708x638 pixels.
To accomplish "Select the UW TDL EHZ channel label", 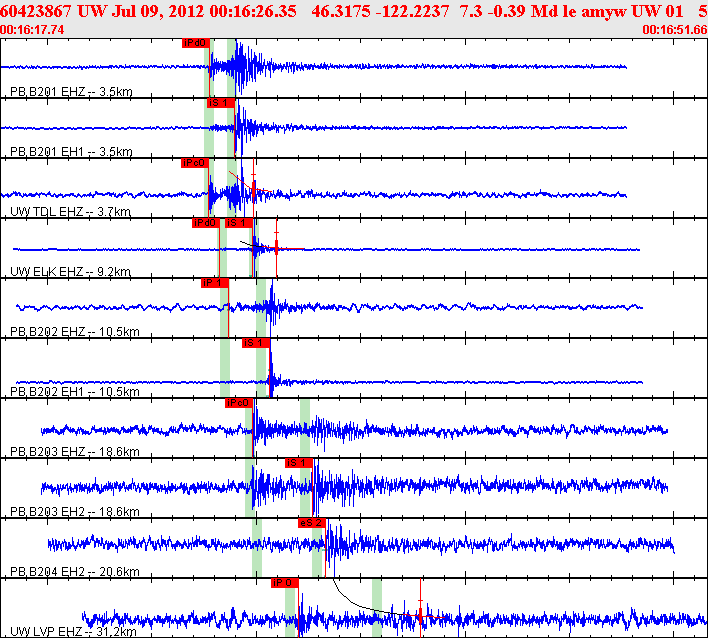I will (x=70, y=211).
